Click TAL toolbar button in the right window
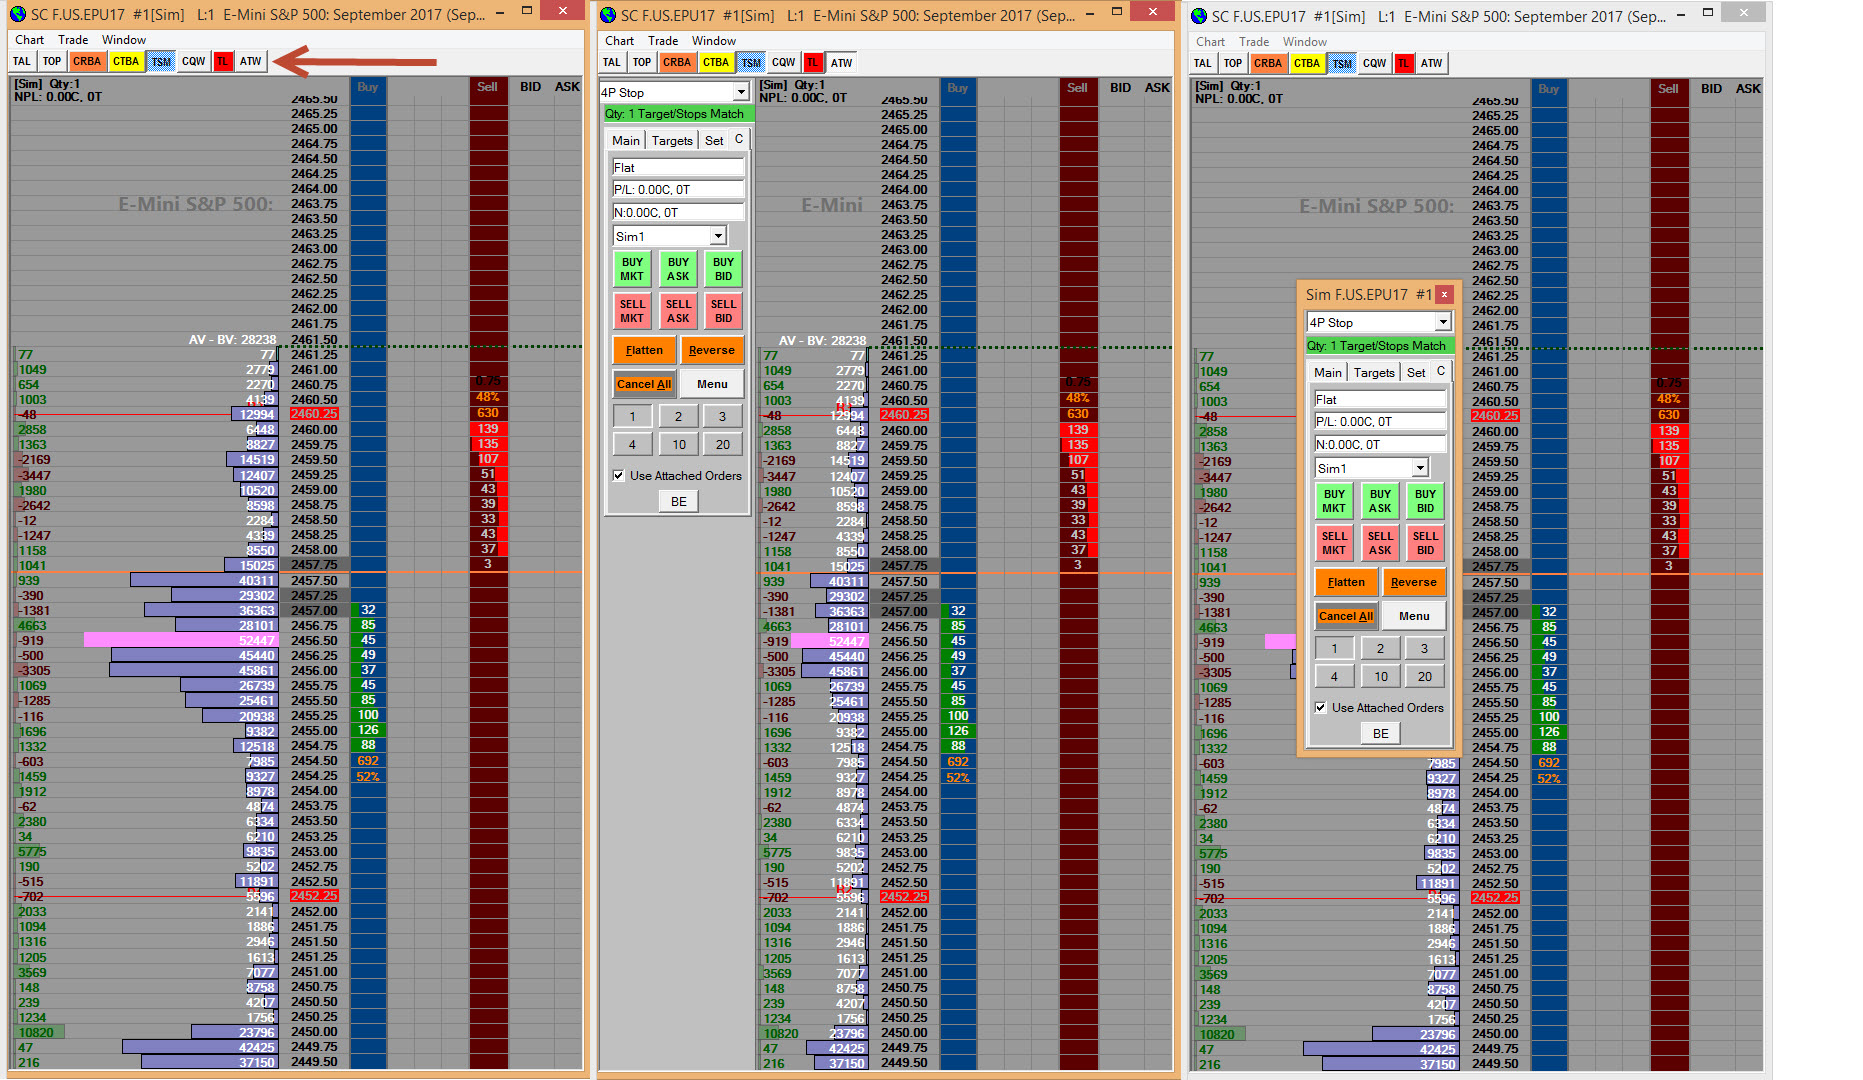Screen dimensions: 1863x1080 pyautogui.click(x=1203, y=64)
